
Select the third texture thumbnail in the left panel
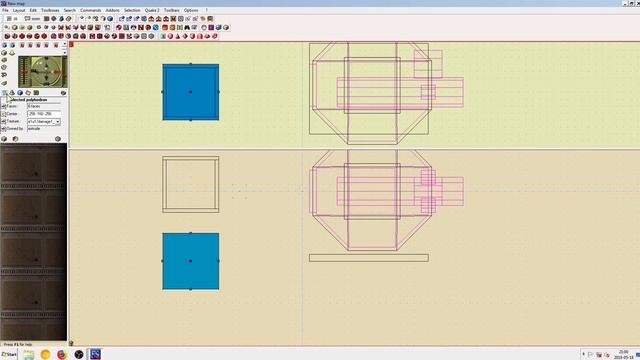pyautogui.click(x=33, y=251)
